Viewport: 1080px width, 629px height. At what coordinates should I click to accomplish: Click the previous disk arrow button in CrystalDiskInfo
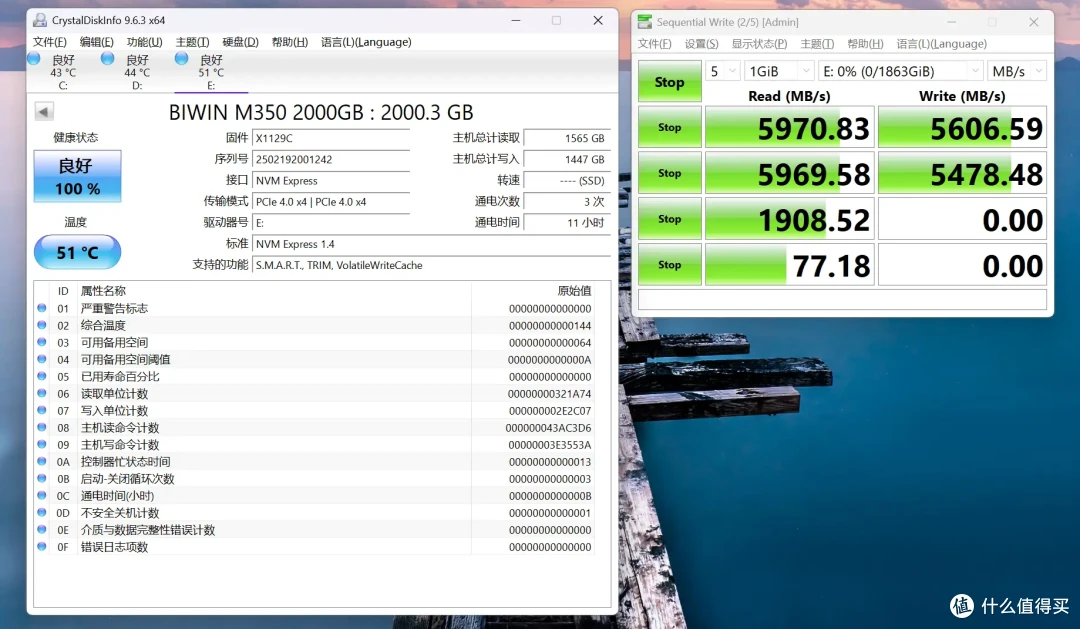[43, 111]
